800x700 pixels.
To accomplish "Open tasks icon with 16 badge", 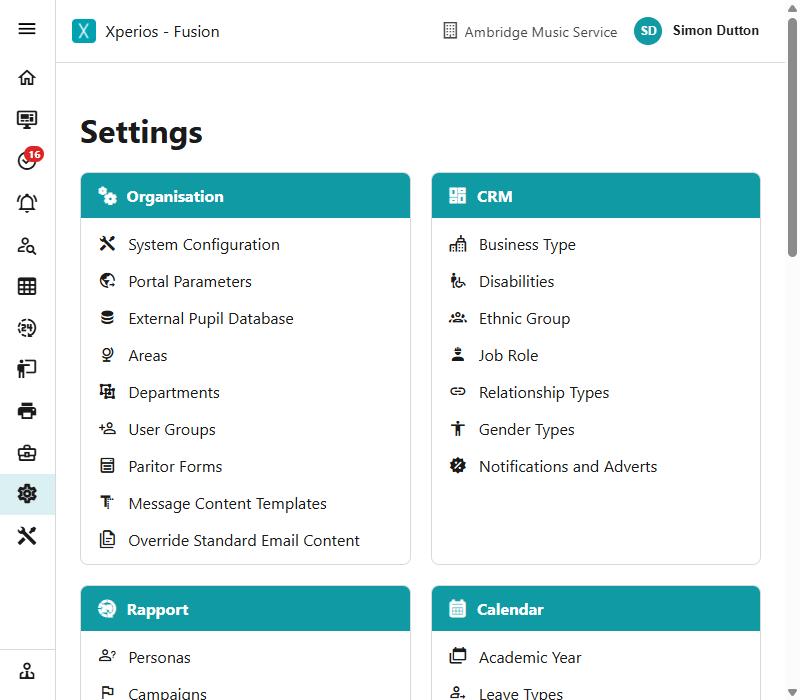I will pos(30,159).
